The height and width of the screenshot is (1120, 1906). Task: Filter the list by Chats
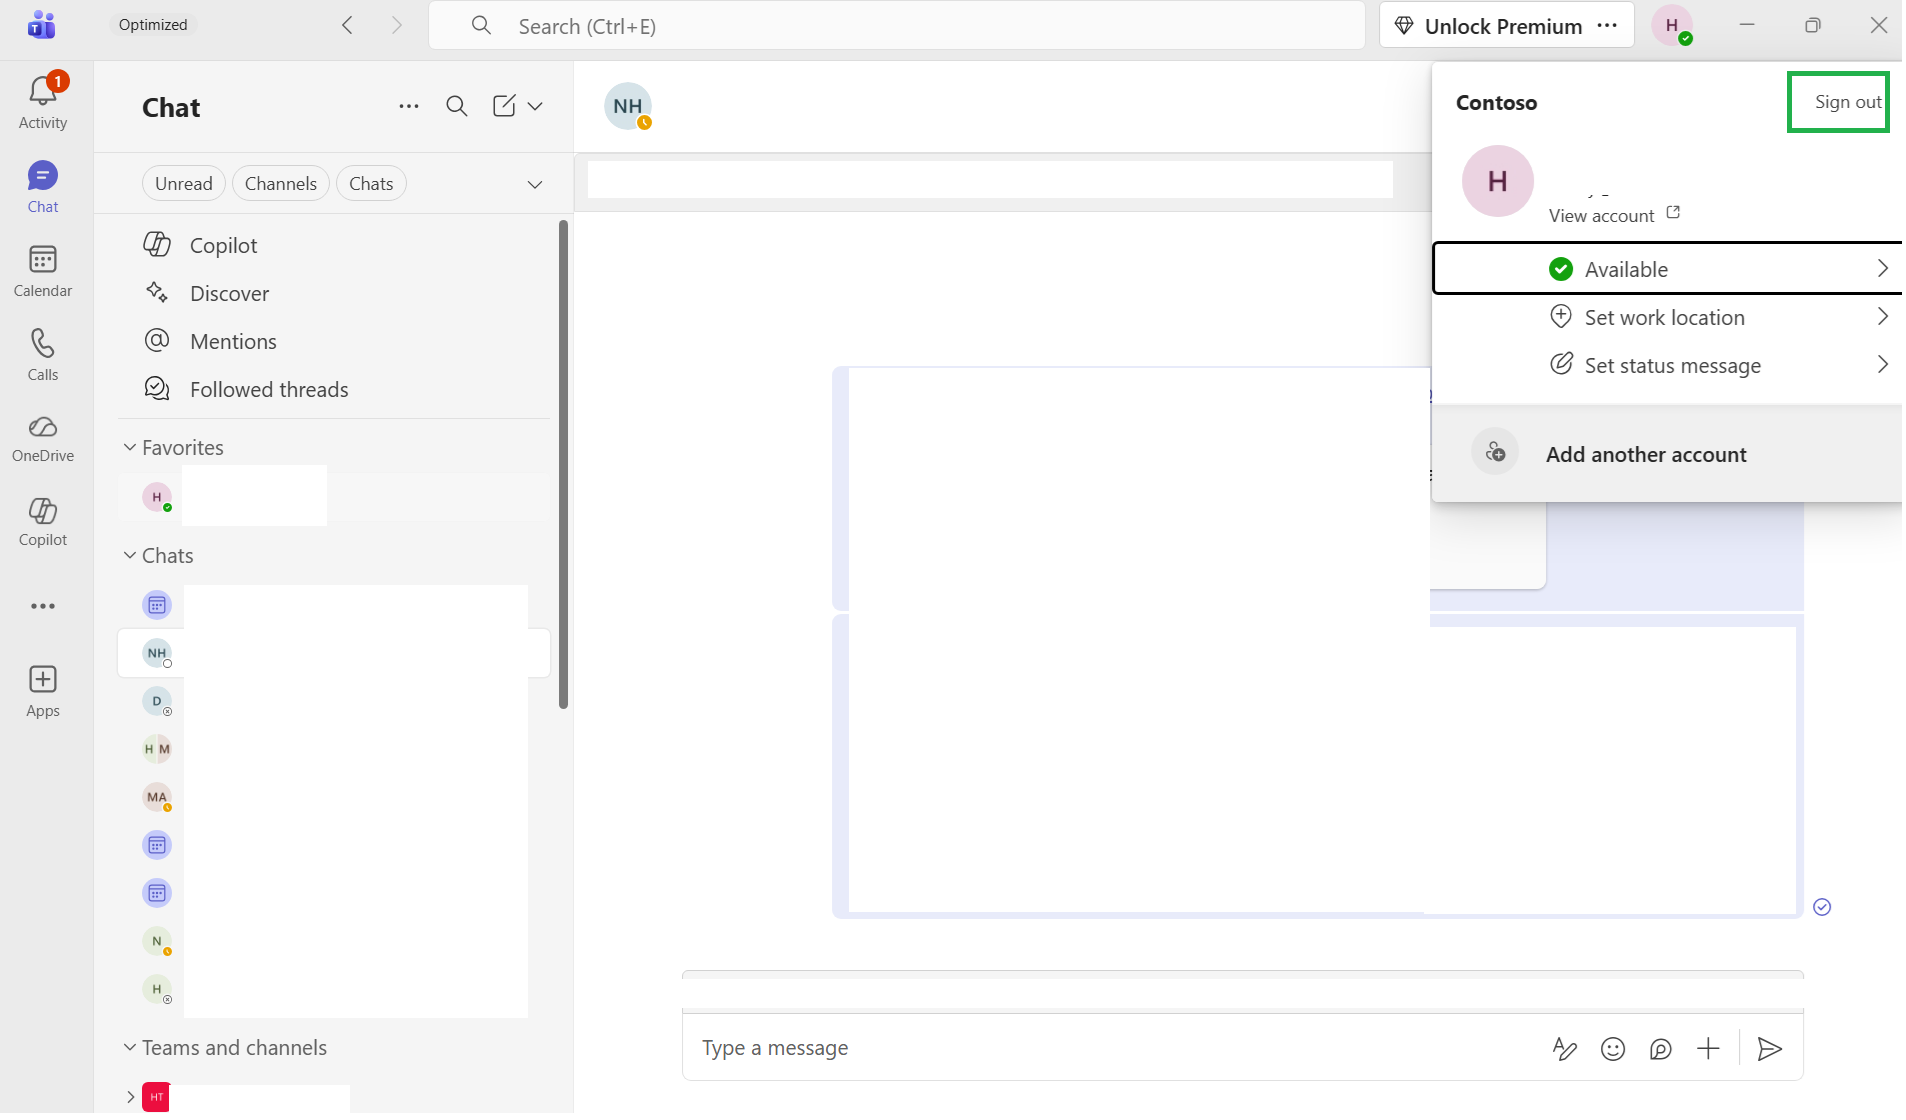coord(371,184)
